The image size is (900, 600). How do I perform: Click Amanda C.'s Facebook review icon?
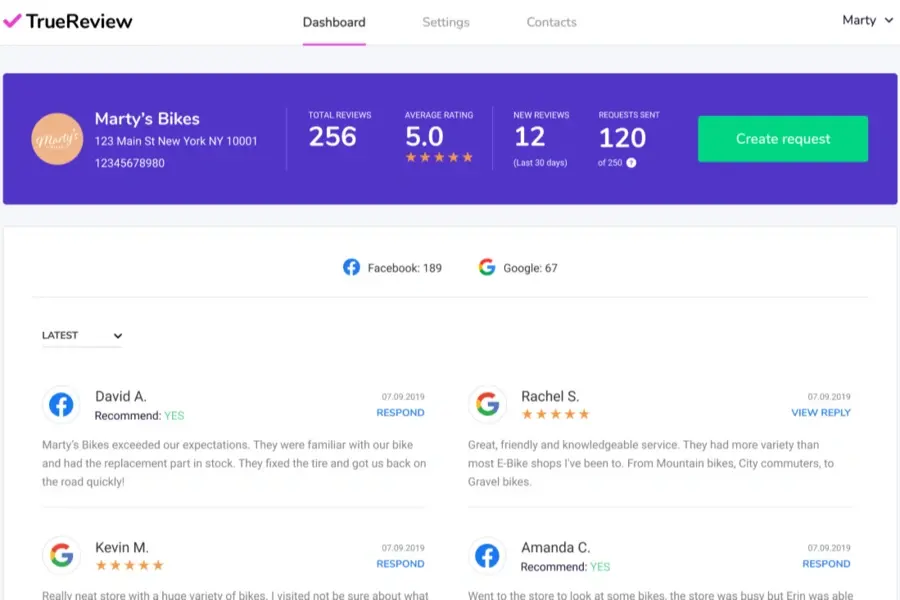click(487, 555)
